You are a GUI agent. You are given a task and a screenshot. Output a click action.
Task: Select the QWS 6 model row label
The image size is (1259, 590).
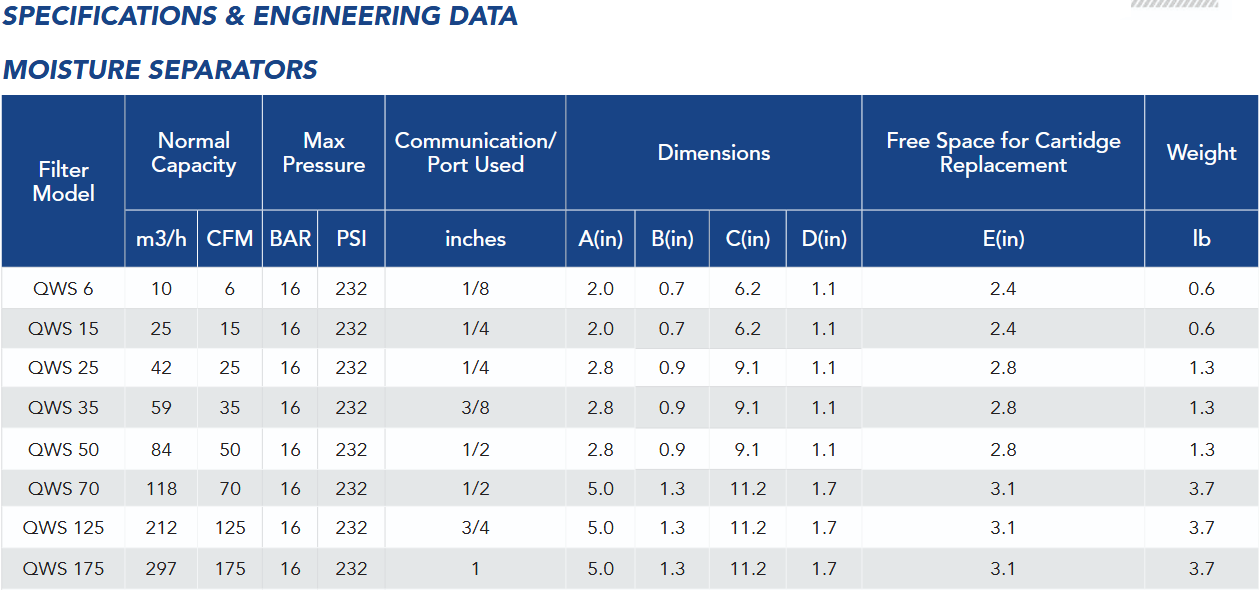tap(63, 289)
